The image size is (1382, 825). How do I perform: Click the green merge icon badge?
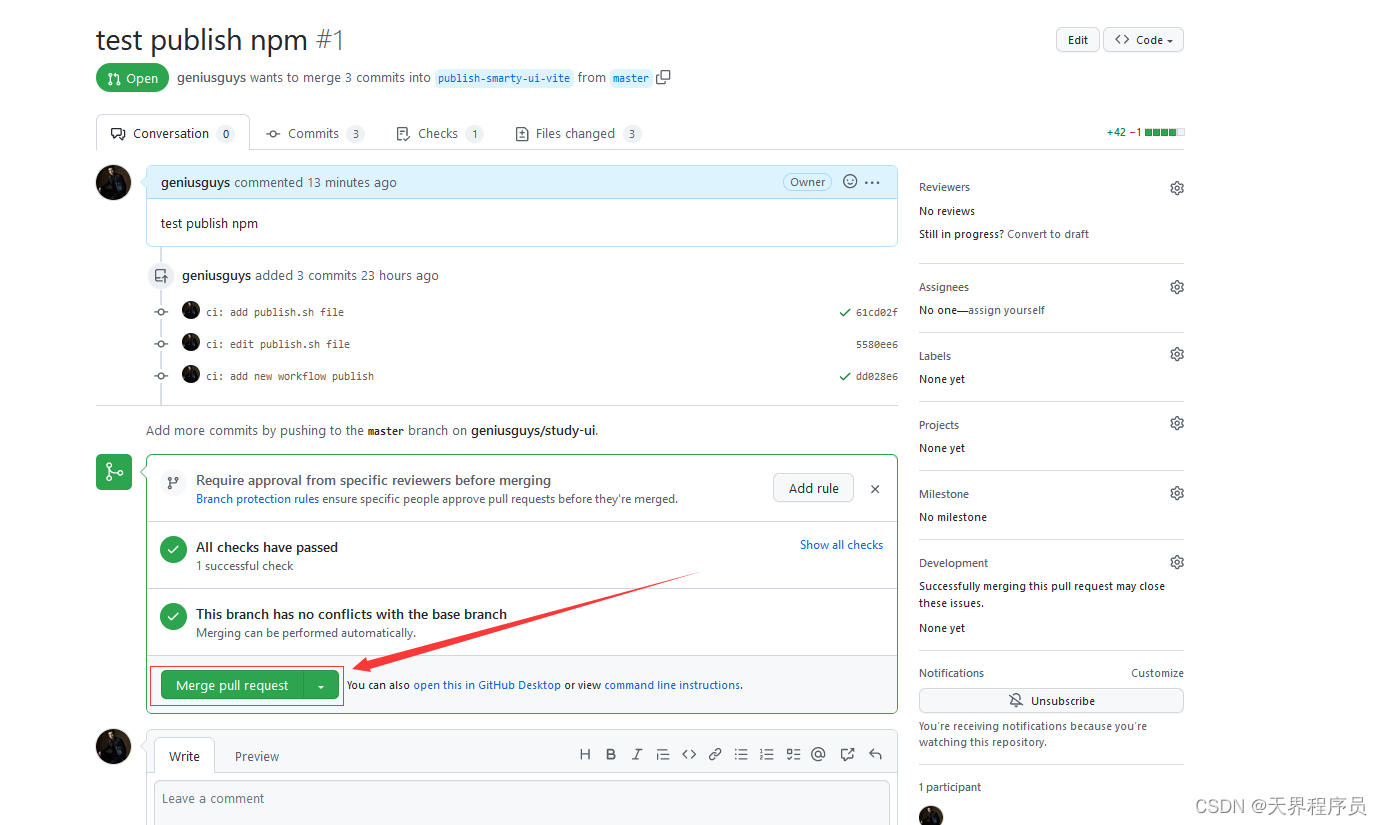(x=114, y=472)
